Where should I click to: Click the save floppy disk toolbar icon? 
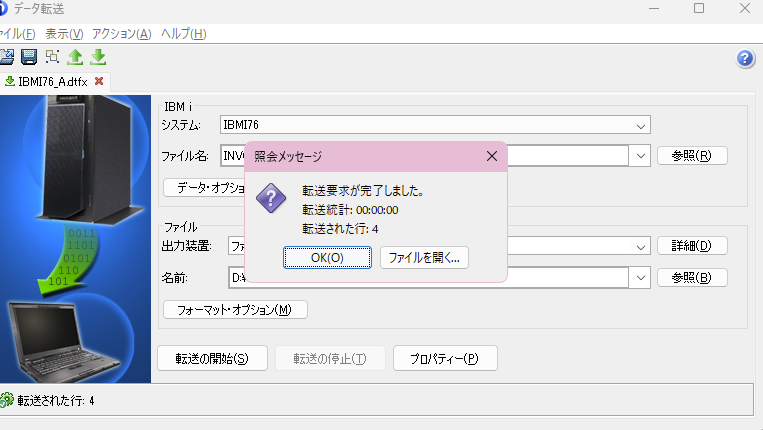[29, 57]
